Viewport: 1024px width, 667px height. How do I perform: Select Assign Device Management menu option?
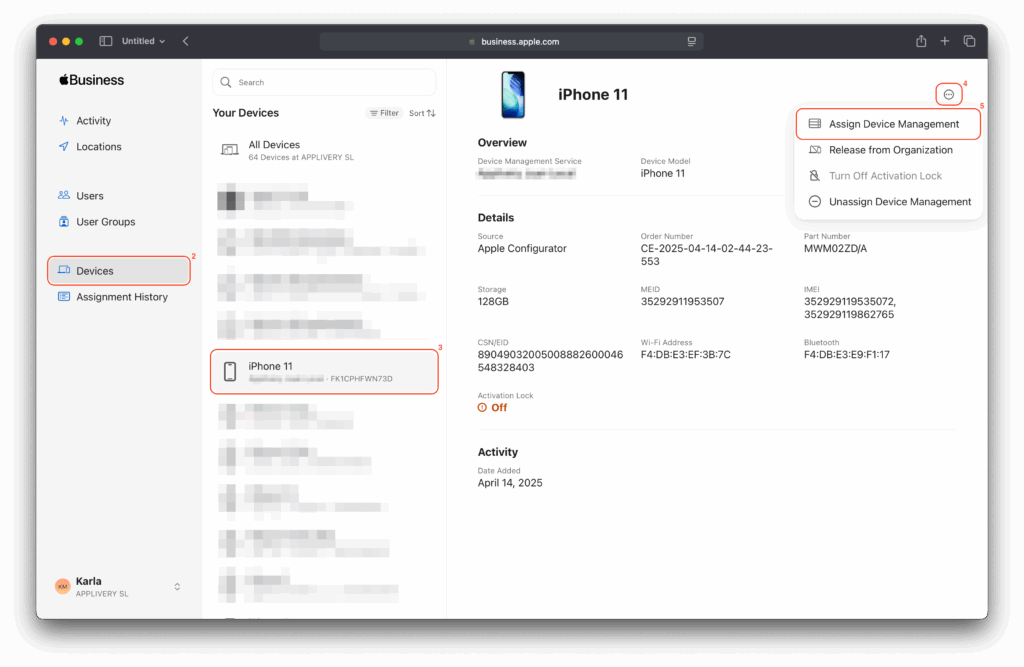tap(887, 124)
